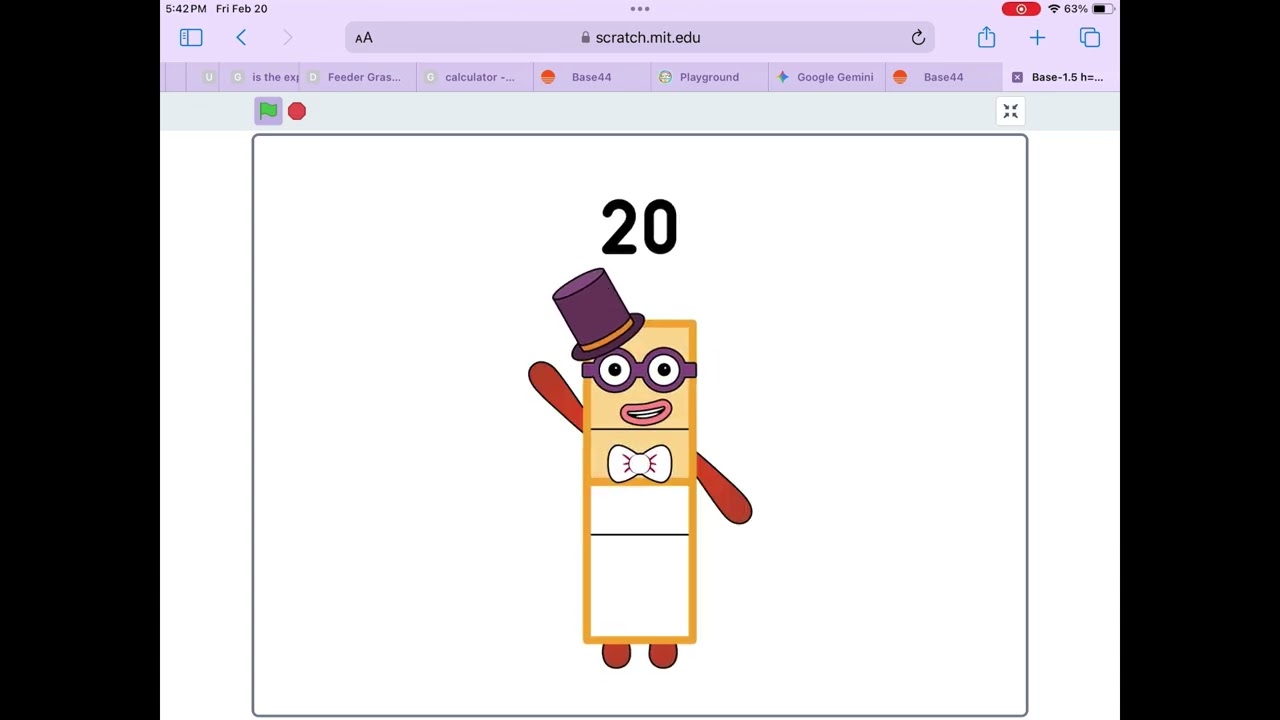The image size is (1280, 720).
Task: Go back to the previous page
Action: [x=241, y=38]
